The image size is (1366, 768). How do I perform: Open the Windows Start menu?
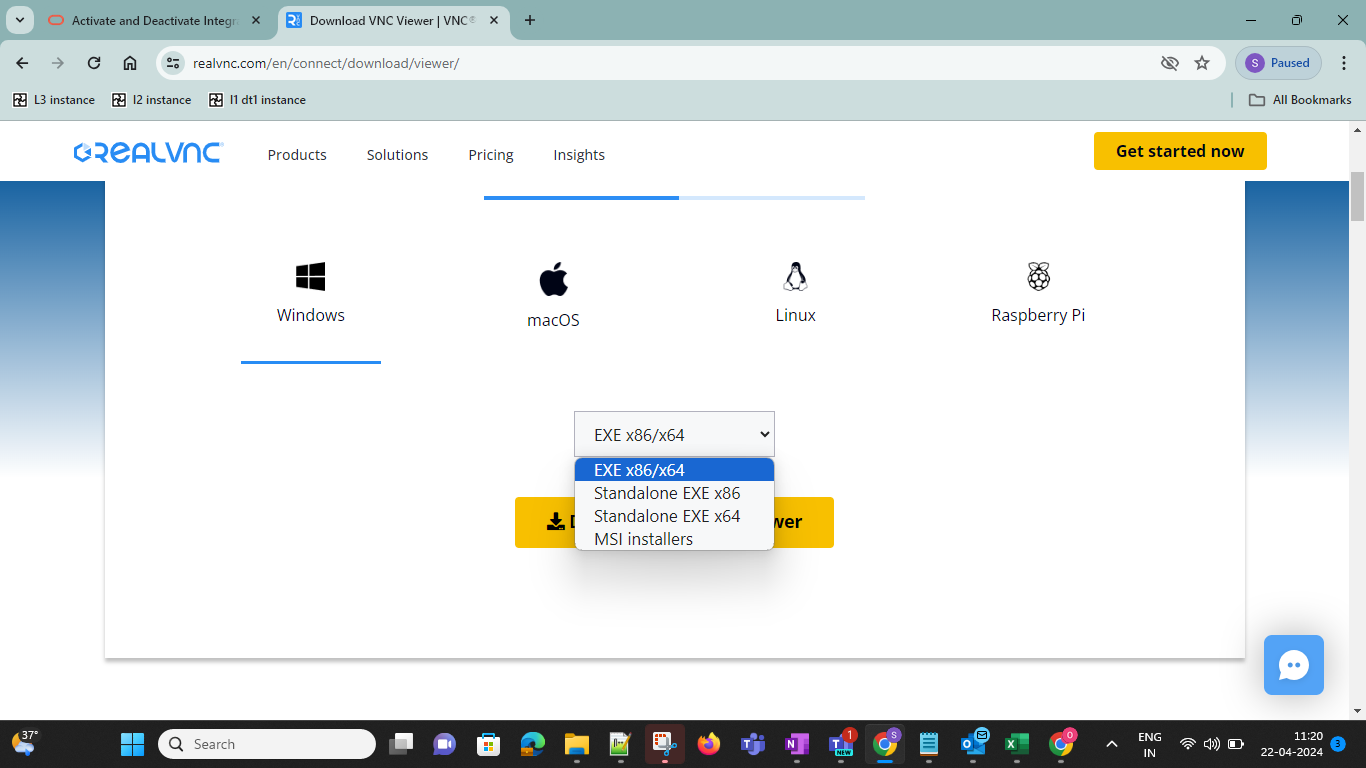(132, 744)
